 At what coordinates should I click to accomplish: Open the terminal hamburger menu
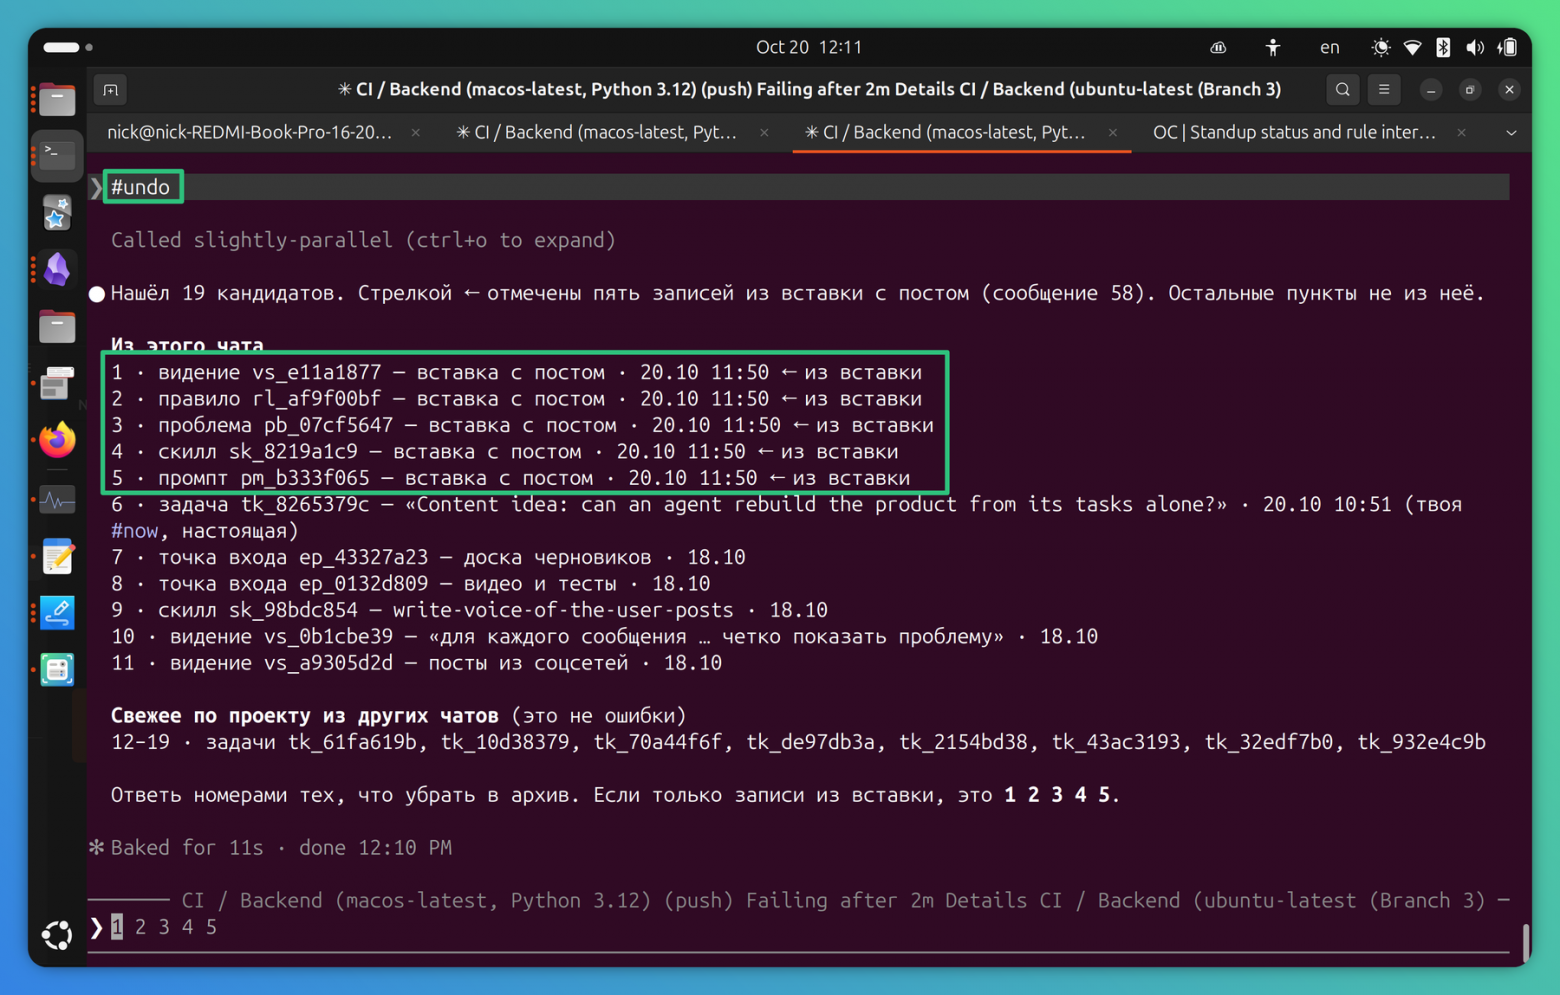[x=1384, y=89]
